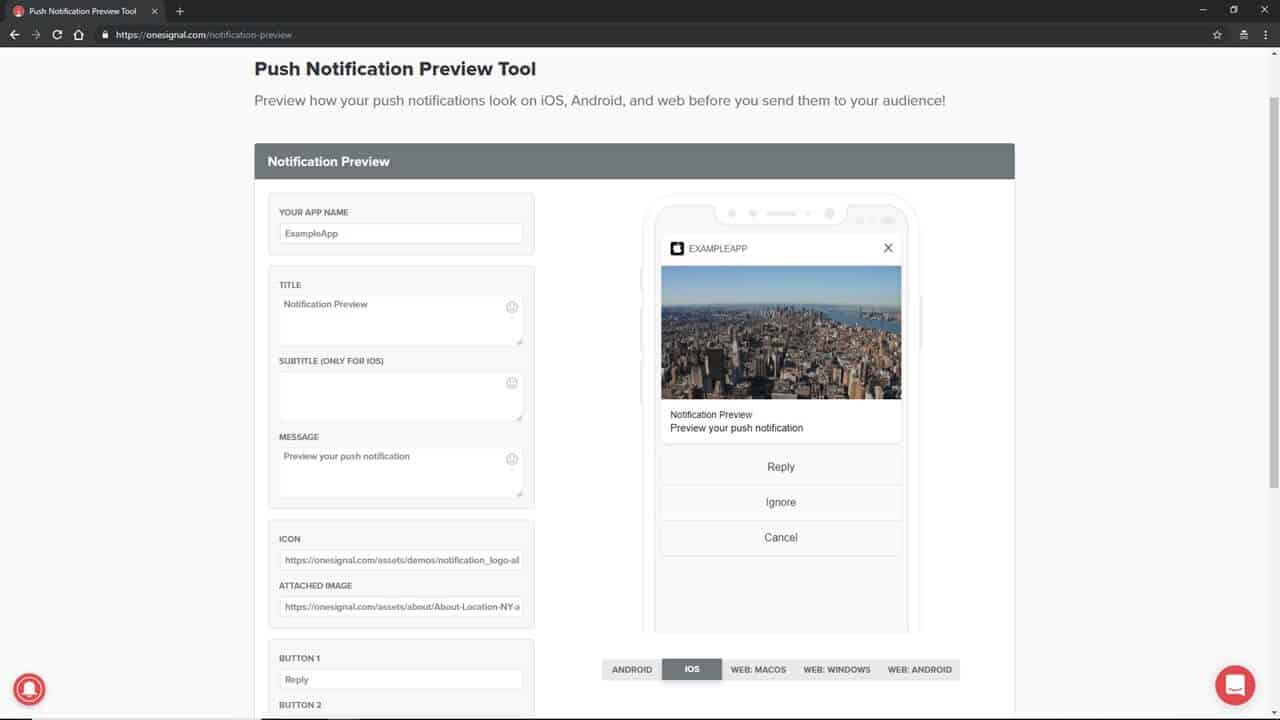Click the 'Preview your push notification' preview text
The height and width of the screenshot is (720, 1280).
pos(736,428)
